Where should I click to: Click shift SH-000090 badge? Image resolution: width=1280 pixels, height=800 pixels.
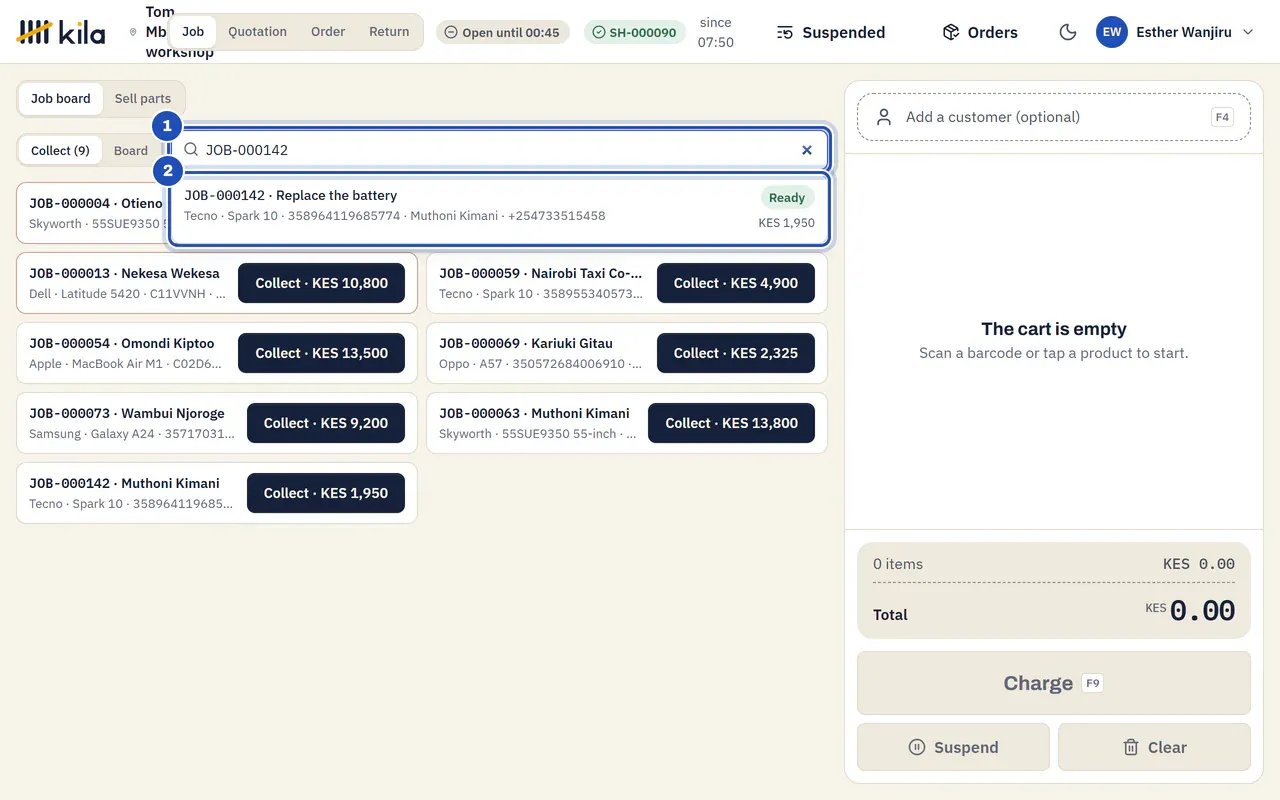[635, 32]
